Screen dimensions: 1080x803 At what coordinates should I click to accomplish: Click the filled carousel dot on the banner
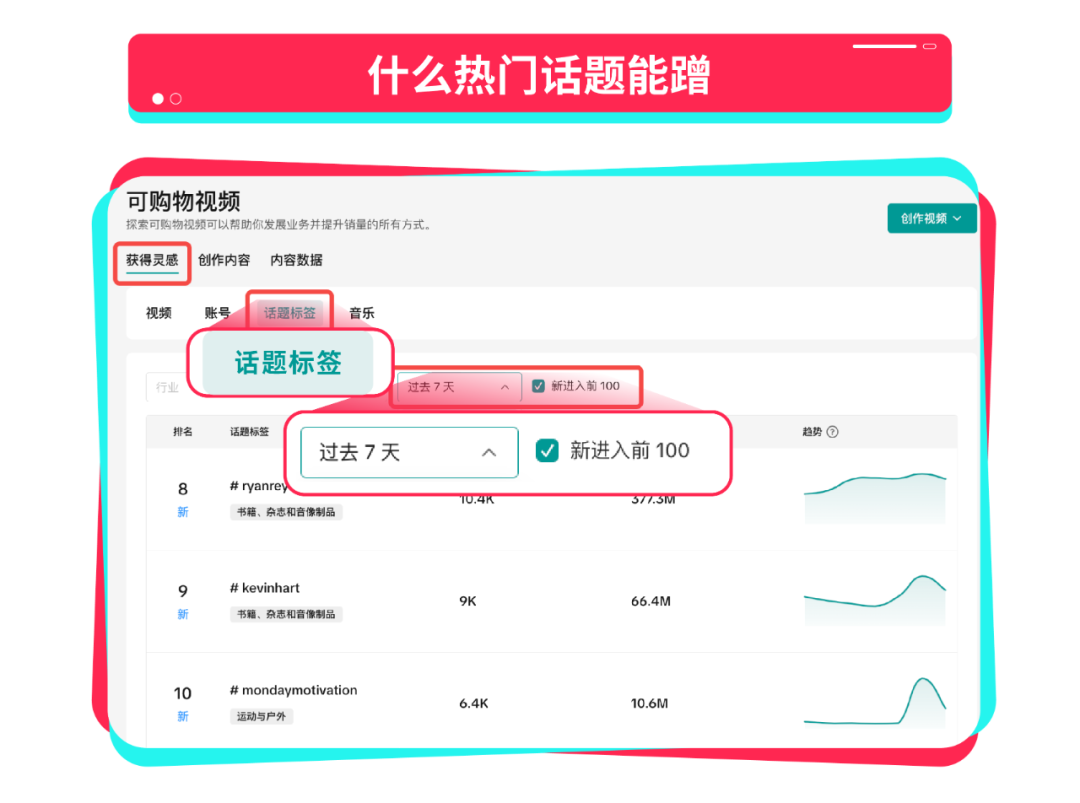point(157,100)
